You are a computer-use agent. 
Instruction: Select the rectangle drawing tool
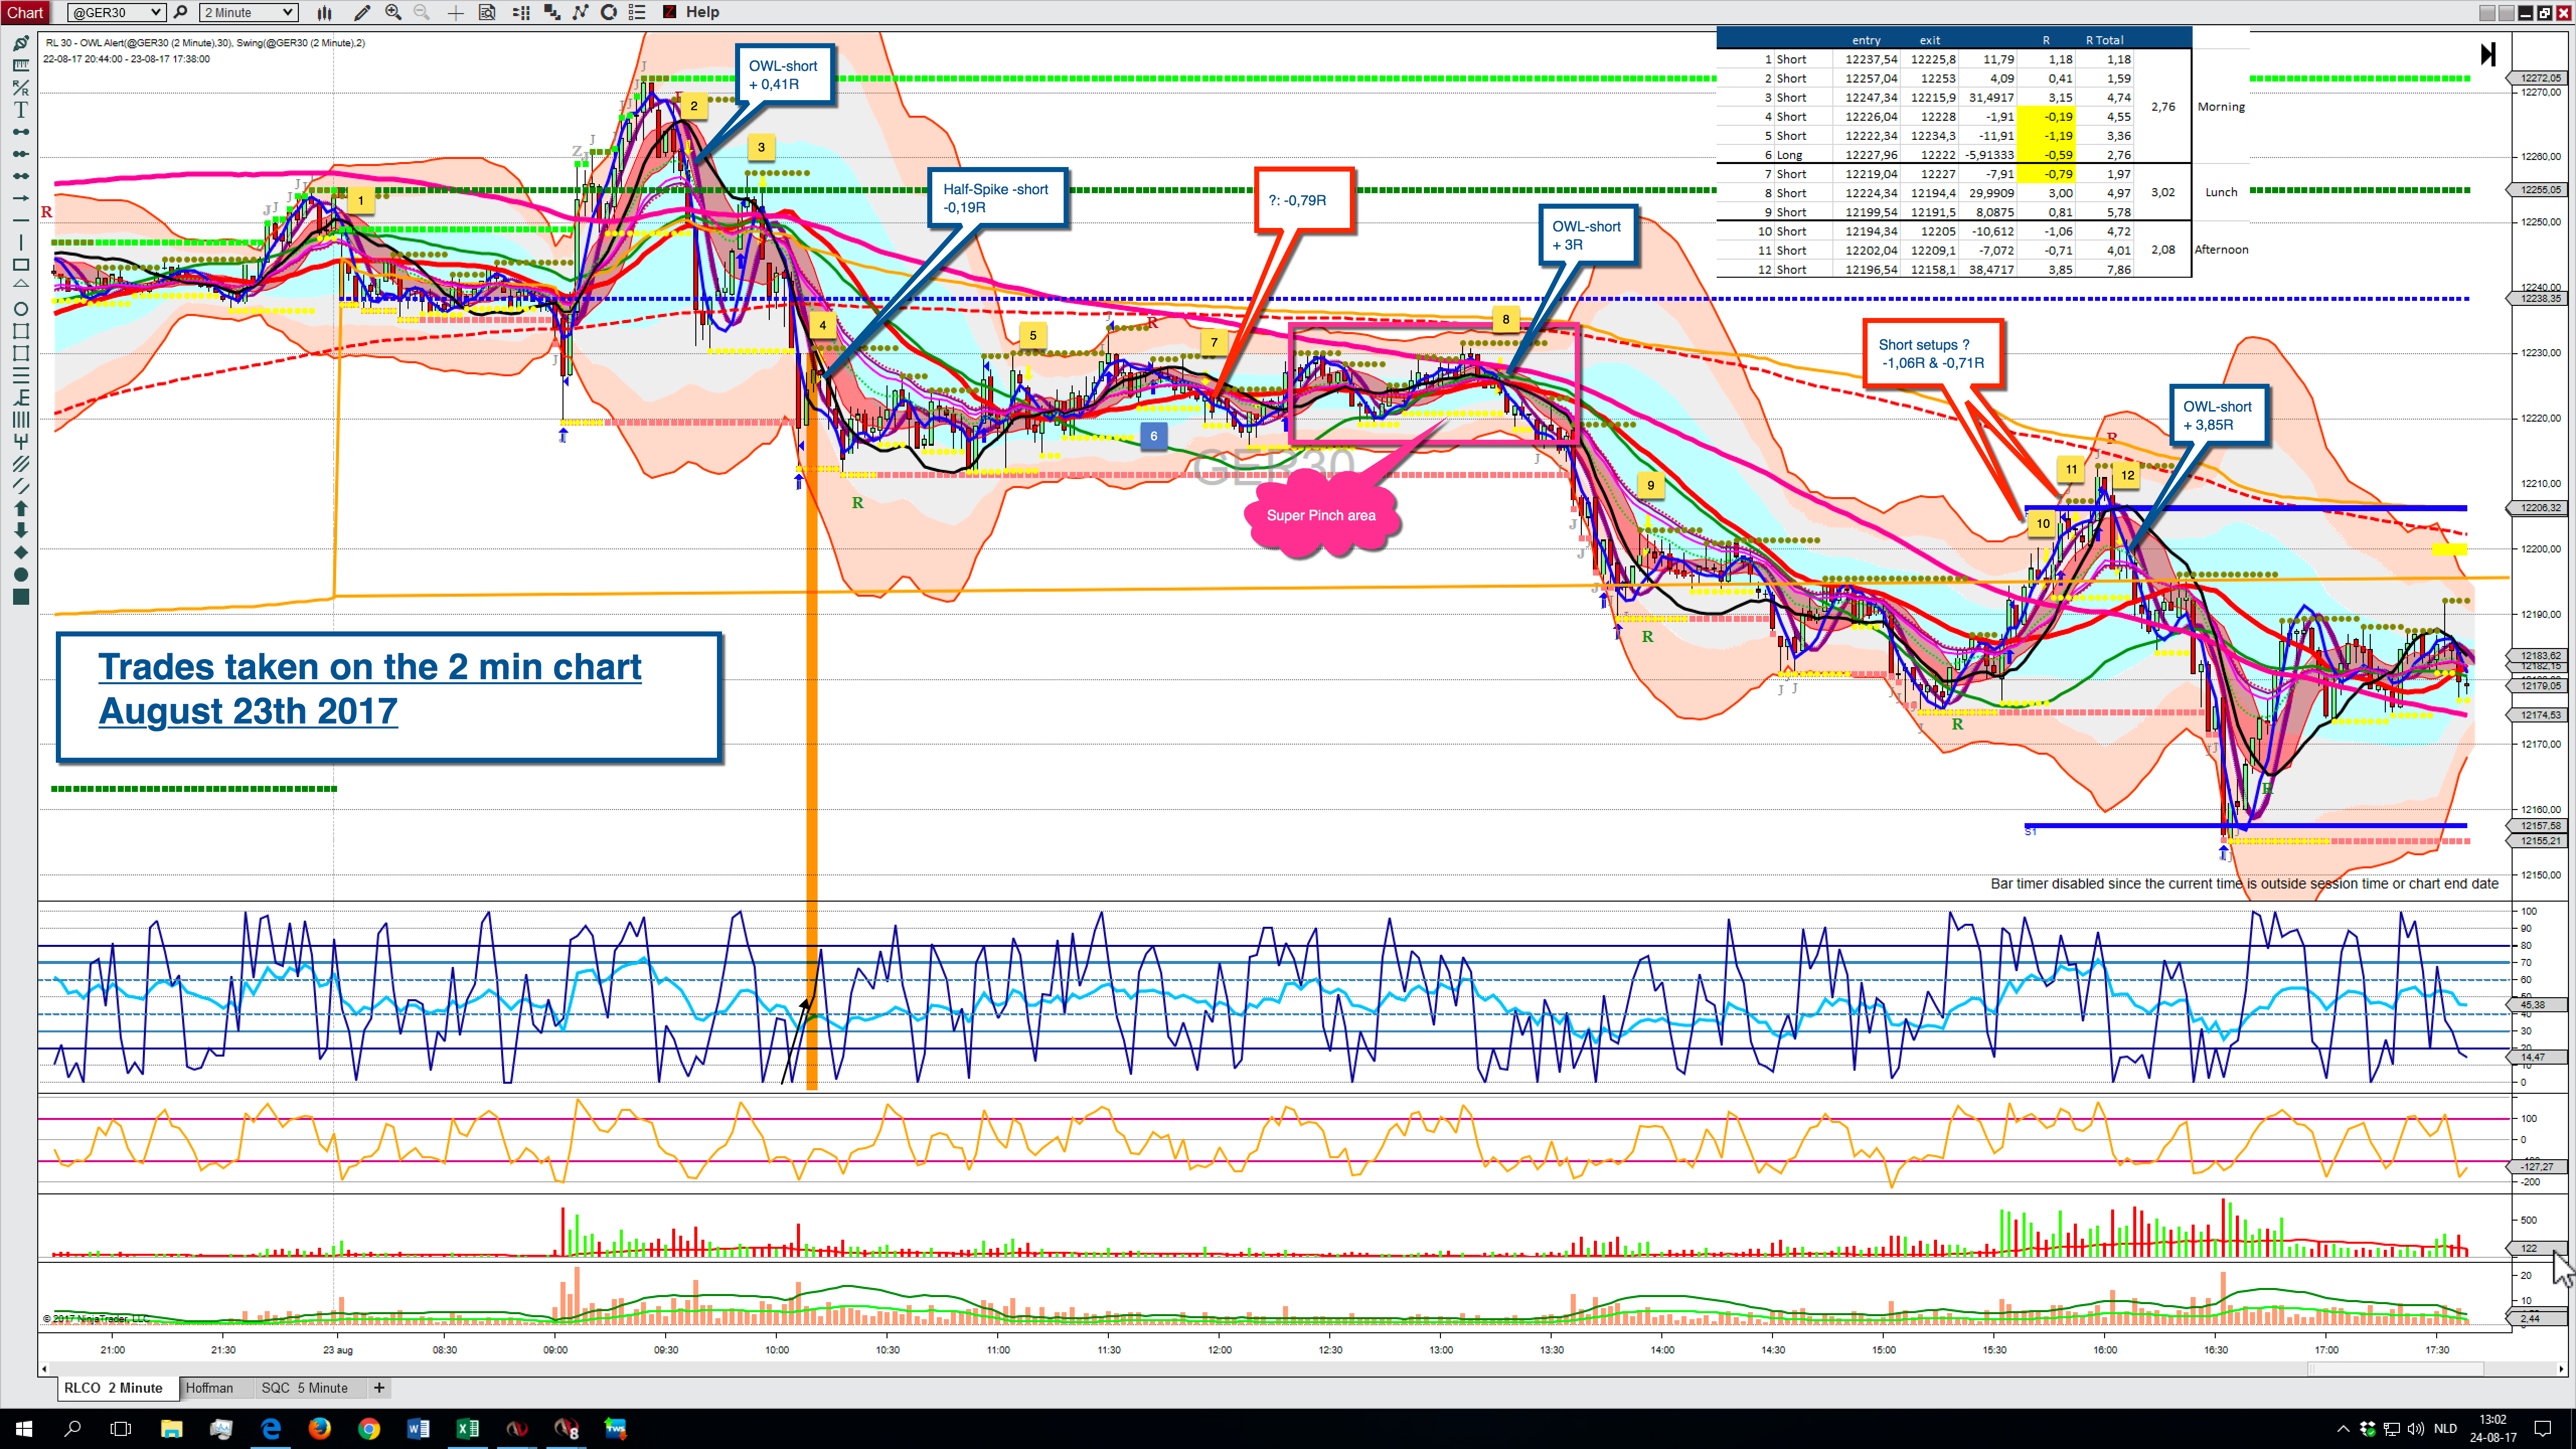(20, 264)
